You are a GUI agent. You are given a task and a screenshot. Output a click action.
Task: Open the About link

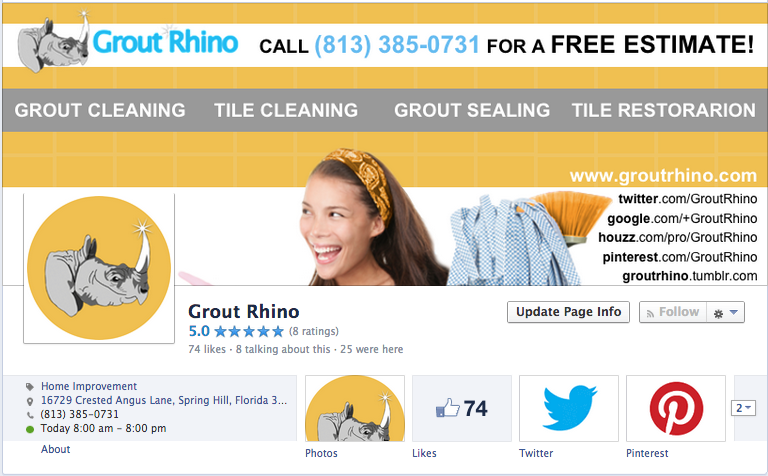[55, 449]
